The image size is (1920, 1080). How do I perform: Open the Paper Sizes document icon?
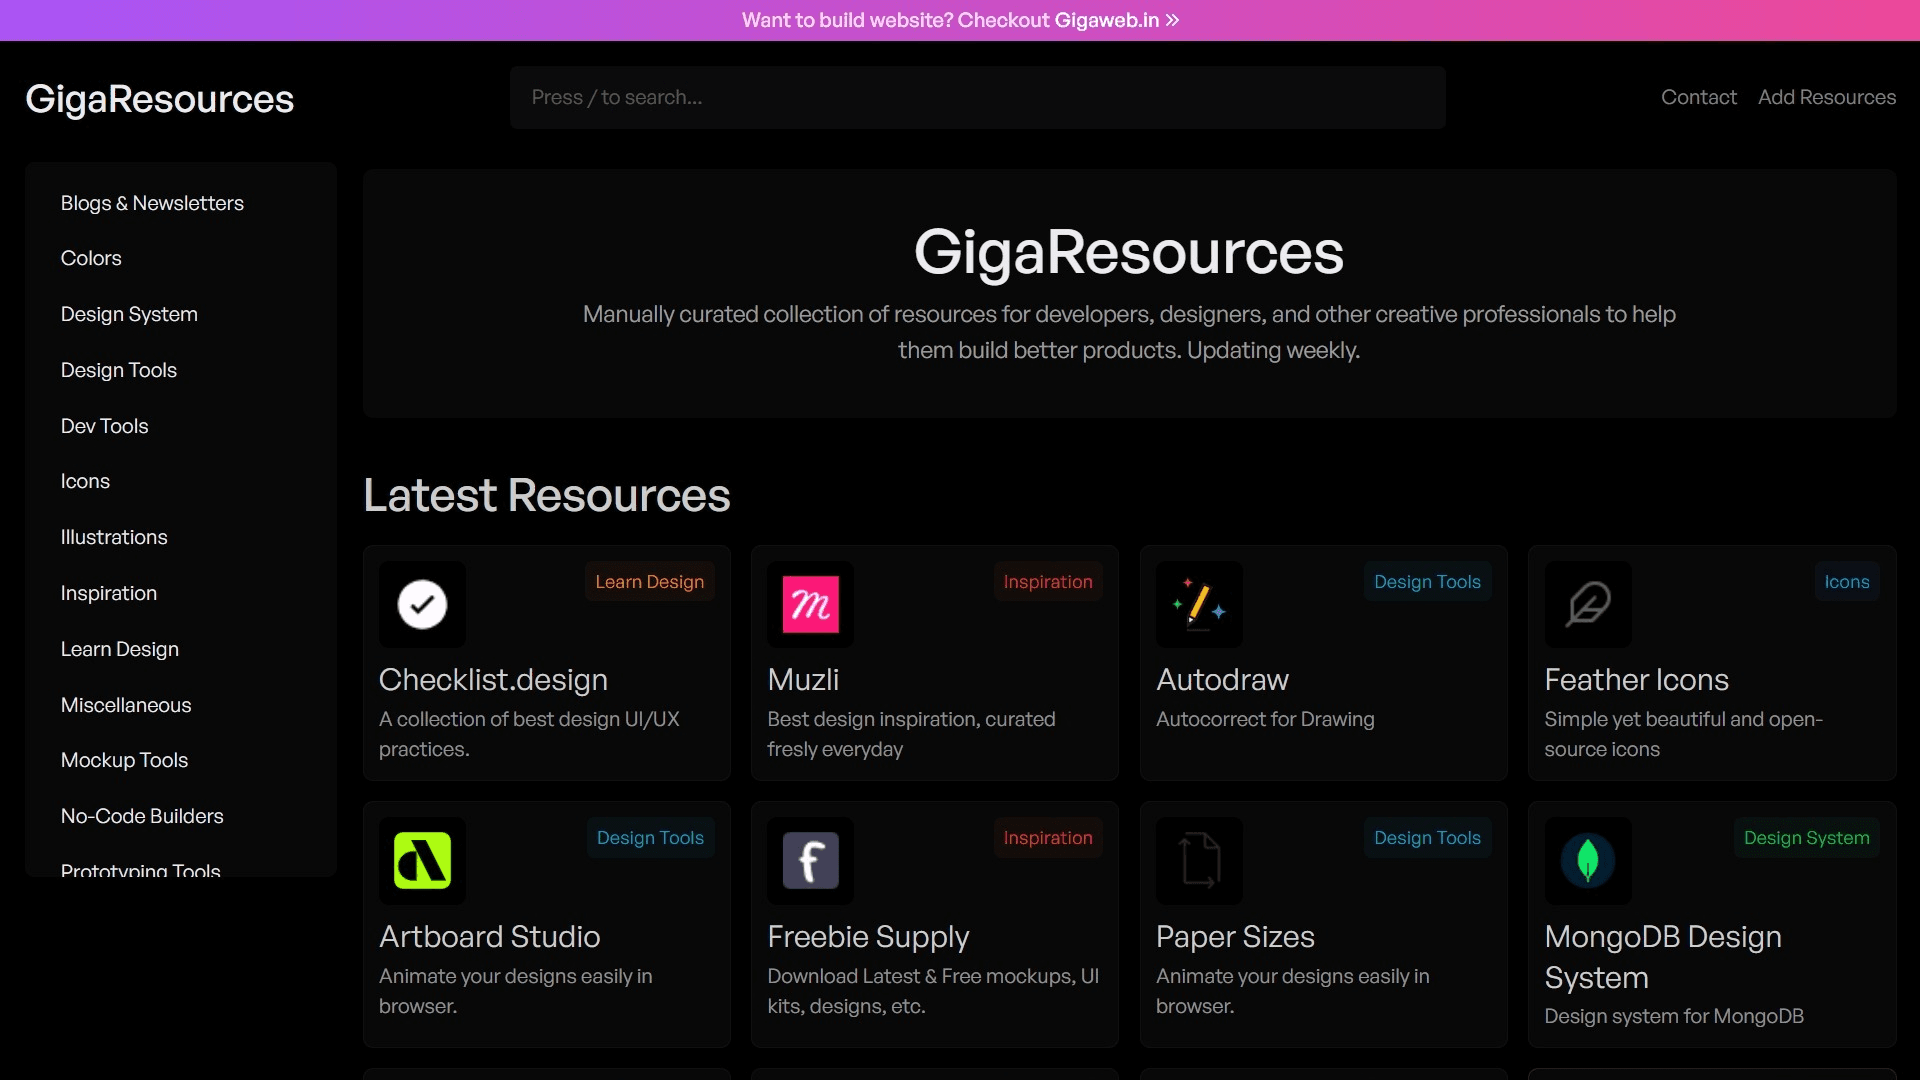(1198, 860)
